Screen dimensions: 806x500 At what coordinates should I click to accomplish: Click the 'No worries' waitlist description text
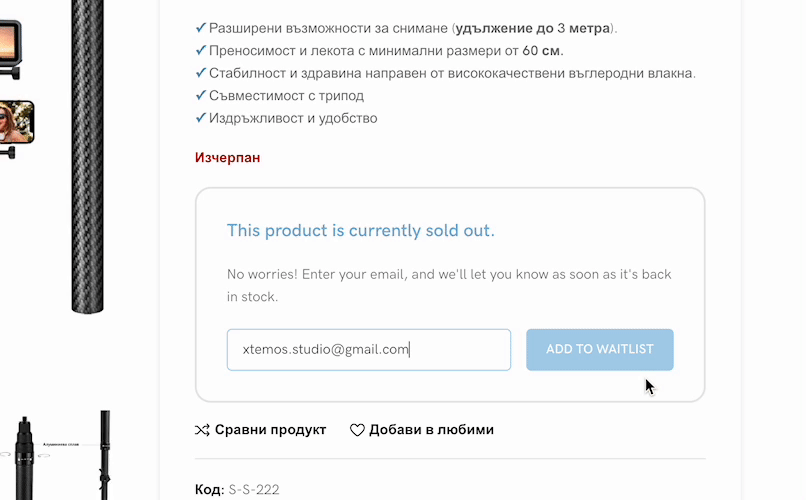449,285
